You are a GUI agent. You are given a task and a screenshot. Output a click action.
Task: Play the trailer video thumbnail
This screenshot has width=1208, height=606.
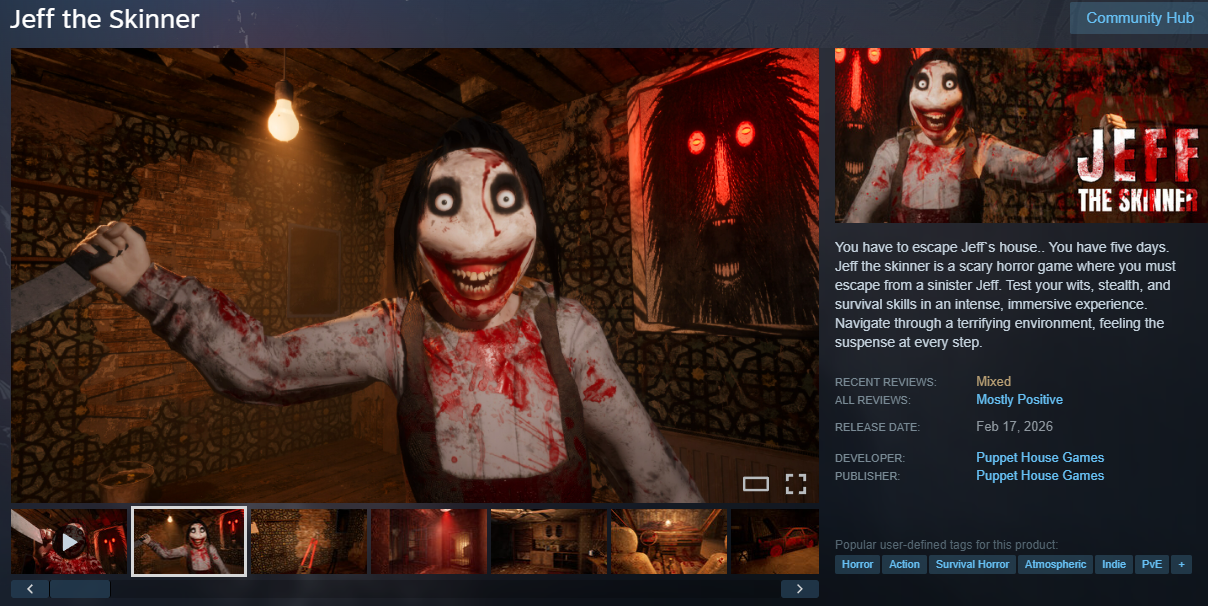tap(69, 542)
